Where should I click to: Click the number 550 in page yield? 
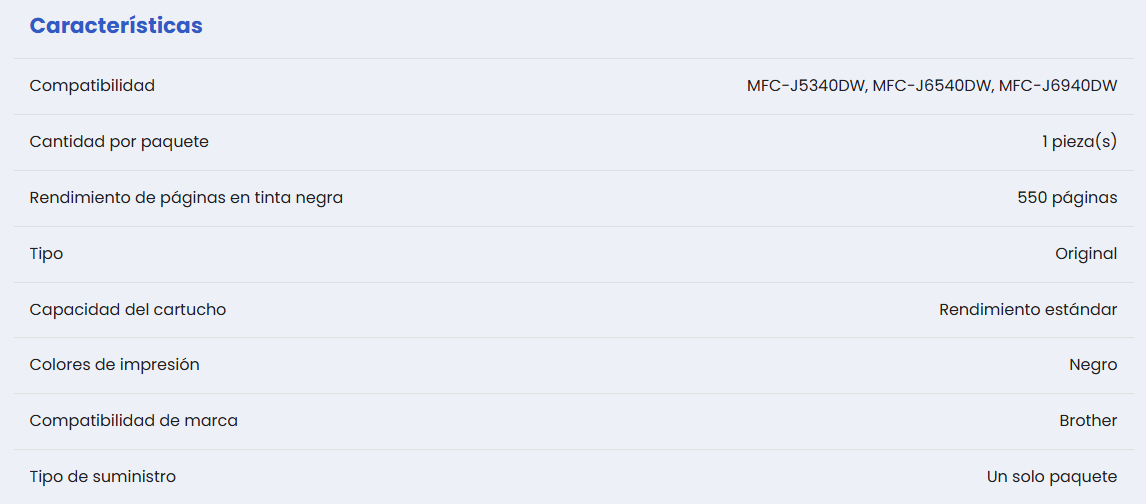click(x=1032, y=198)
